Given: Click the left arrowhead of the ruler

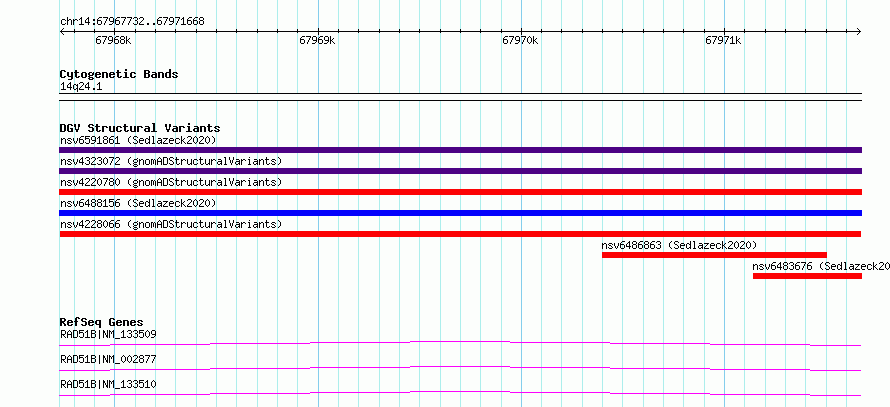Looking at the screenshot, I should [x=62, y=31].
